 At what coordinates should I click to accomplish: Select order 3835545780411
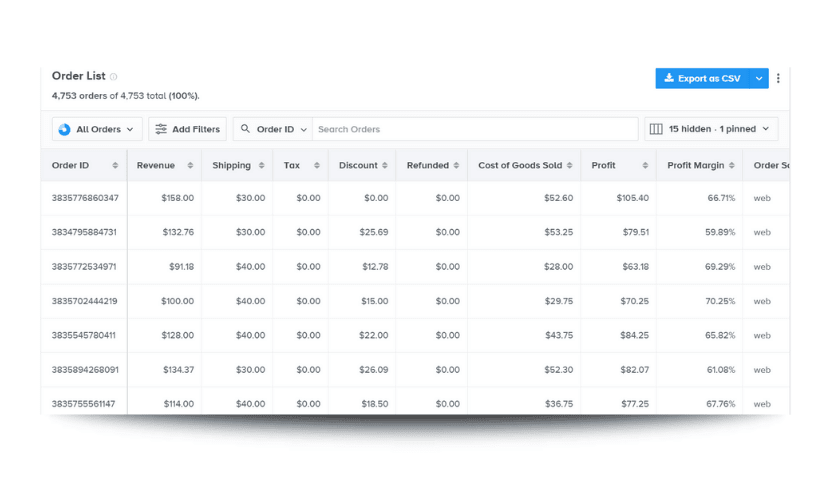(x=83, y=335)
